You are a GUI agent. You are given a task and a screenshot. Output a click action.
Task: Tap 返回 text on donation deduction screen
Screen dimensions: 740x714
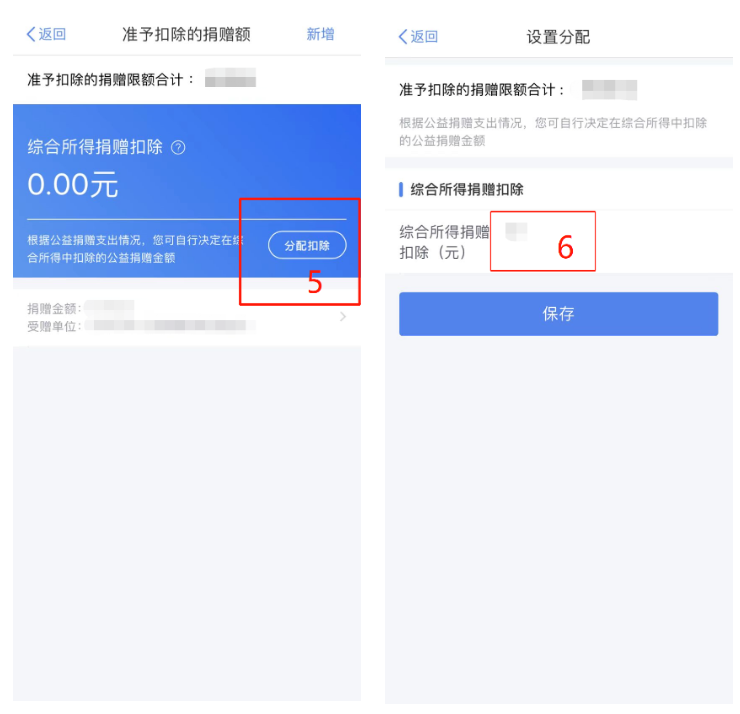52,34
